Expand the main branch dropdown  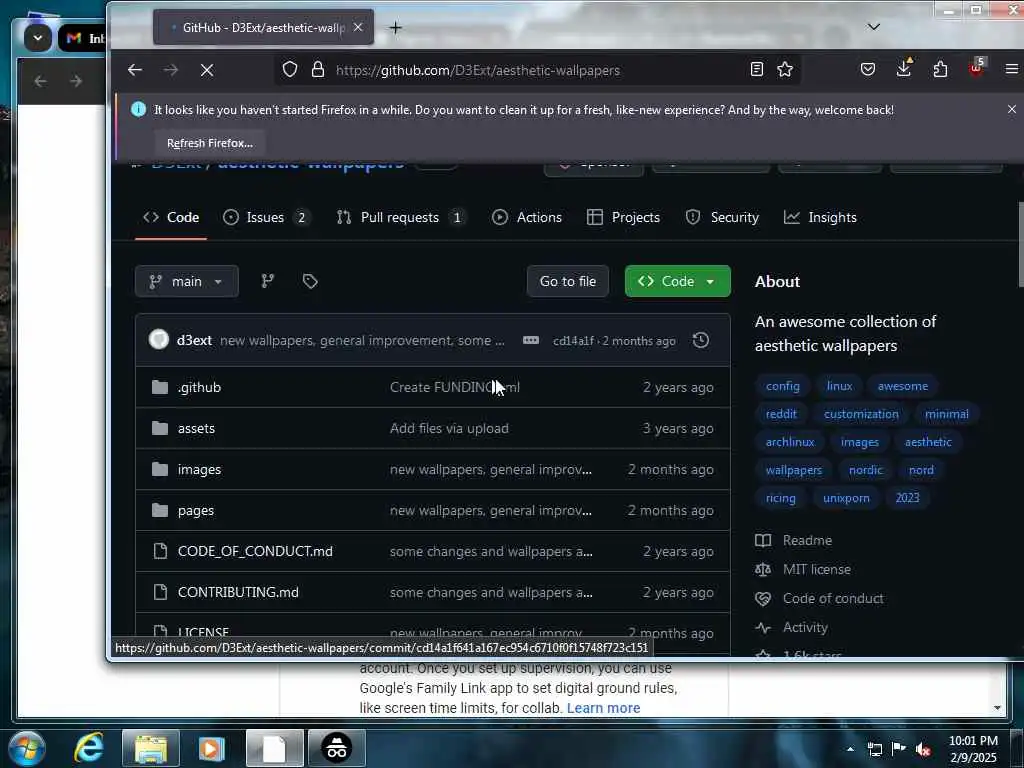point(187,281)
